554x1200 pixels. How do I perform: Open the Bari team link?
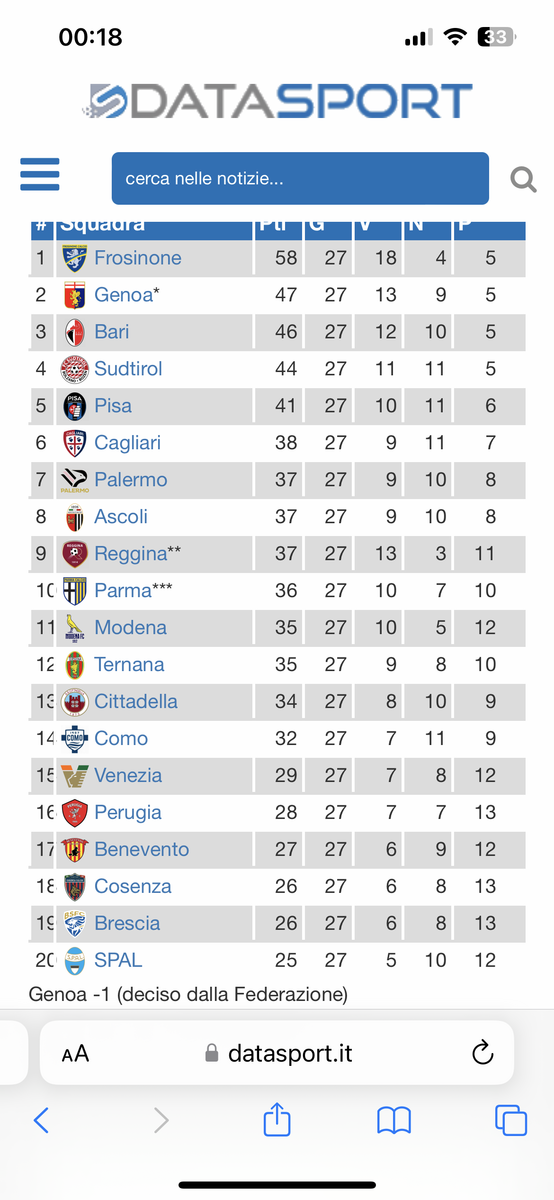pos(112,331)
